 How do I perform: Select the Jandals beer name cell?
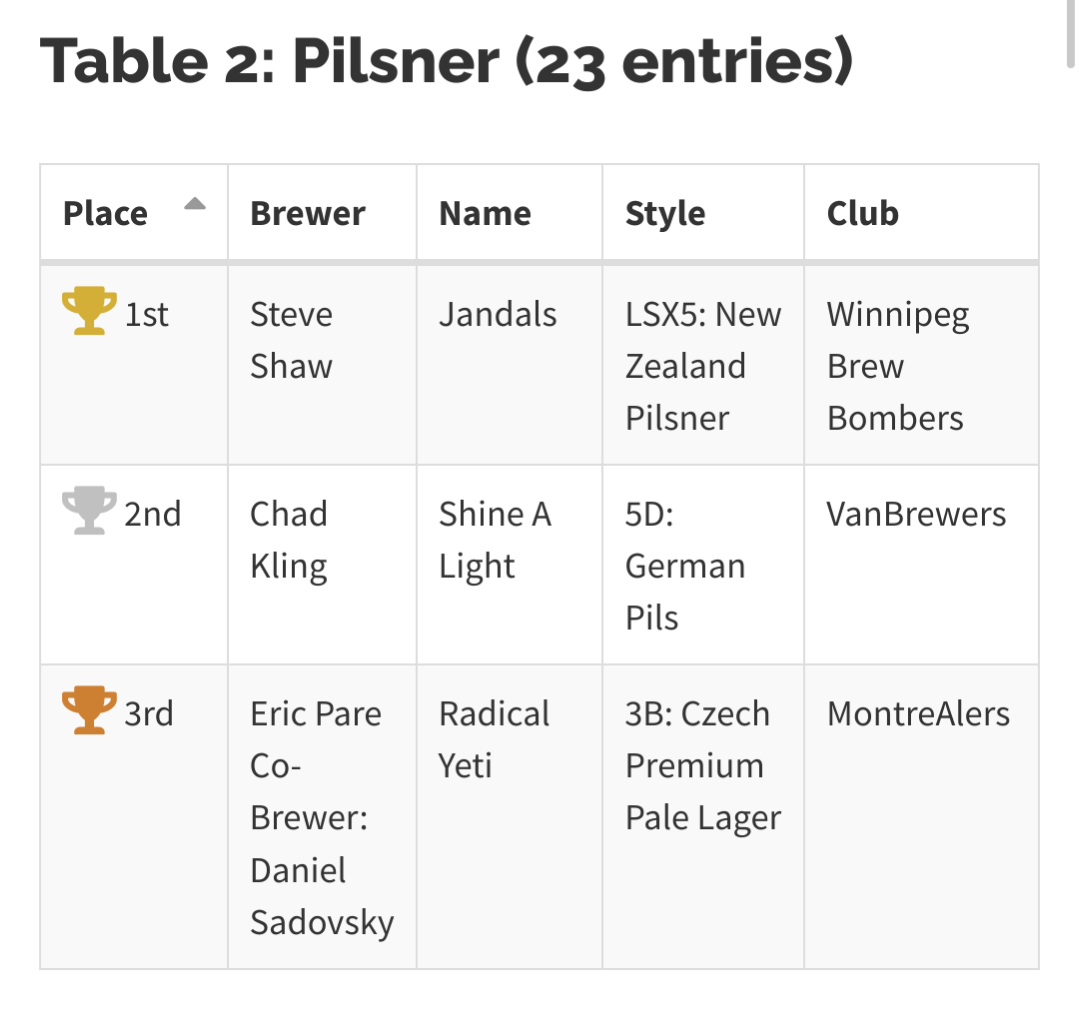pyautogui.click(x=497, y=315)
